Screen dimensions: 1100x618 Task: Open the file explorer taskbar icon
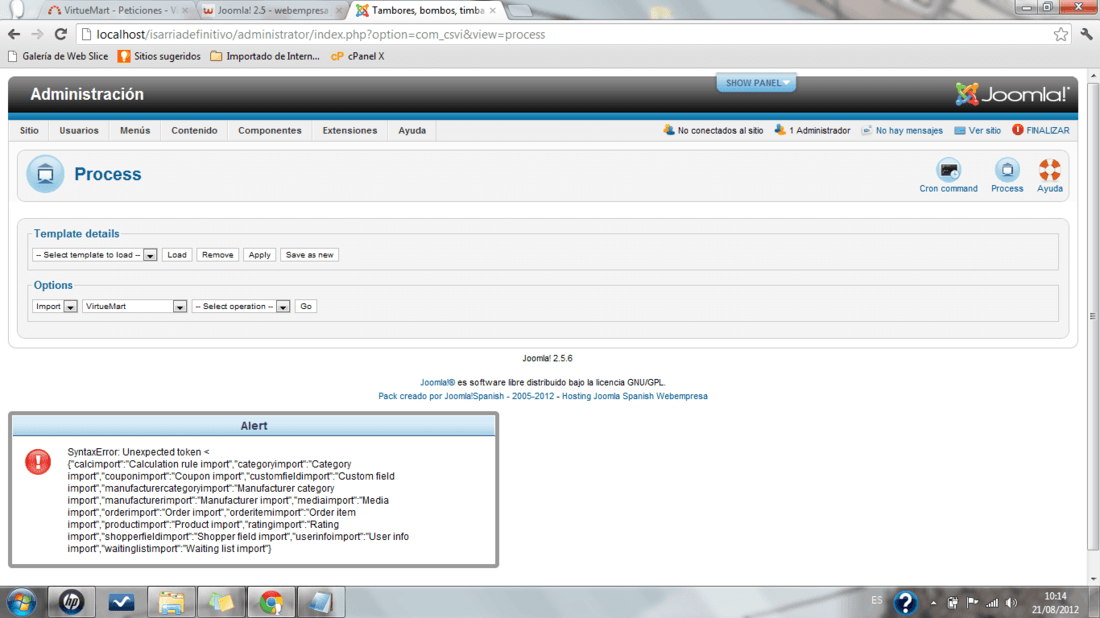(171, 602)
